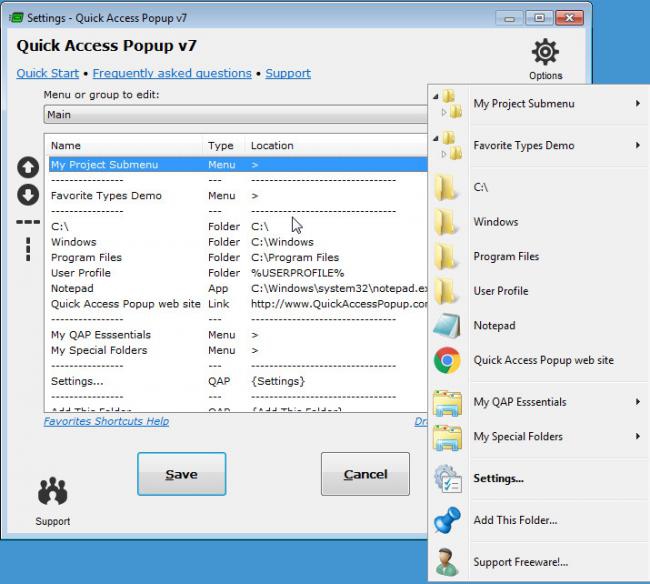Add a column break with the vertical dots icon
Image resolution: width=650 pixels, height=584 pixels.
[28, 249]
